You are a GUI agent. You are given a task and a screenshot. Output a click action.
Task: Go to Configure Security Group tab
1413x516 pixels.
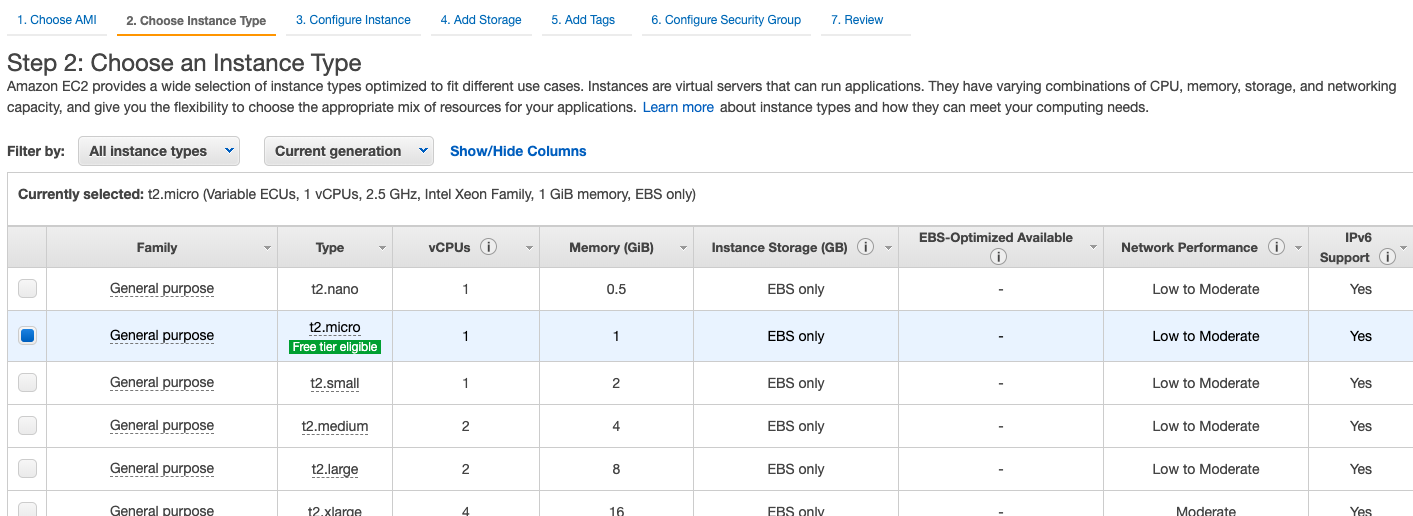[726, 20]
